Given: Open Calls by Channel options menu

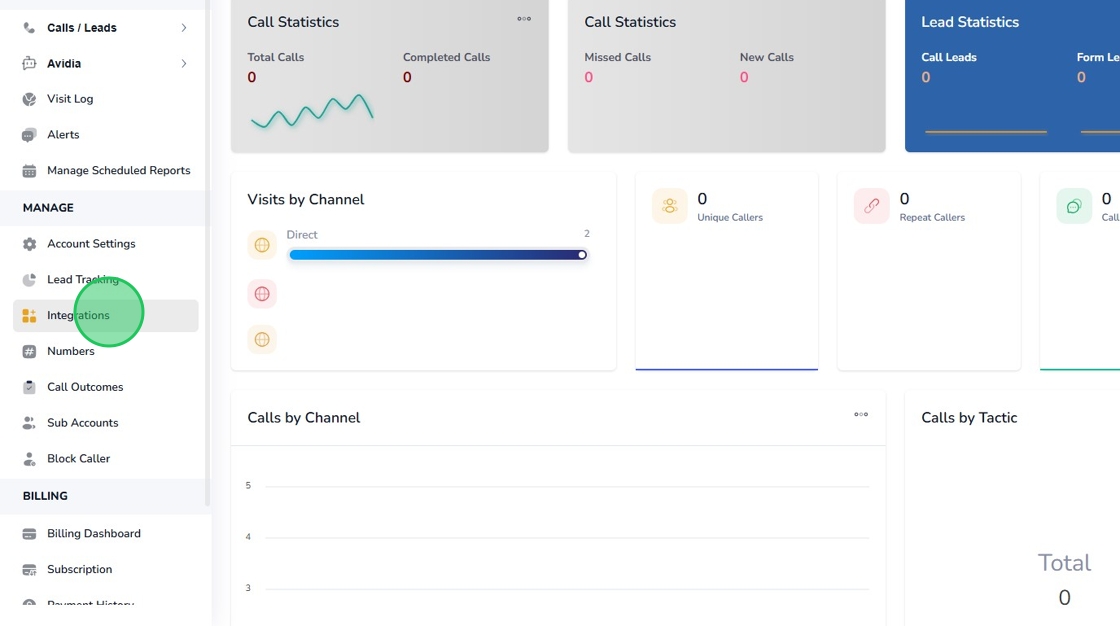Looking at the screenshot, I should [x=861, y=415].
